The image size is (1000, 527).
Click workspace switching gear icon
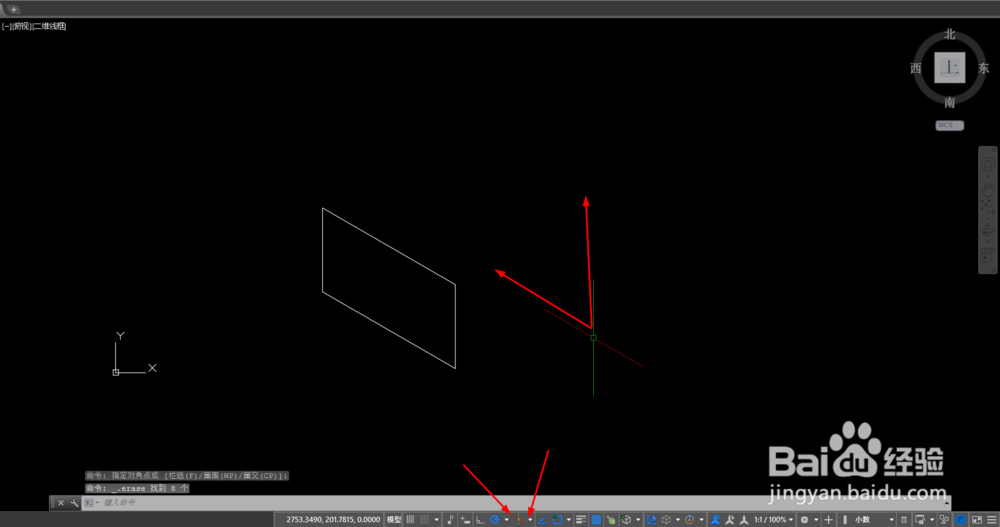pos(804,519)
